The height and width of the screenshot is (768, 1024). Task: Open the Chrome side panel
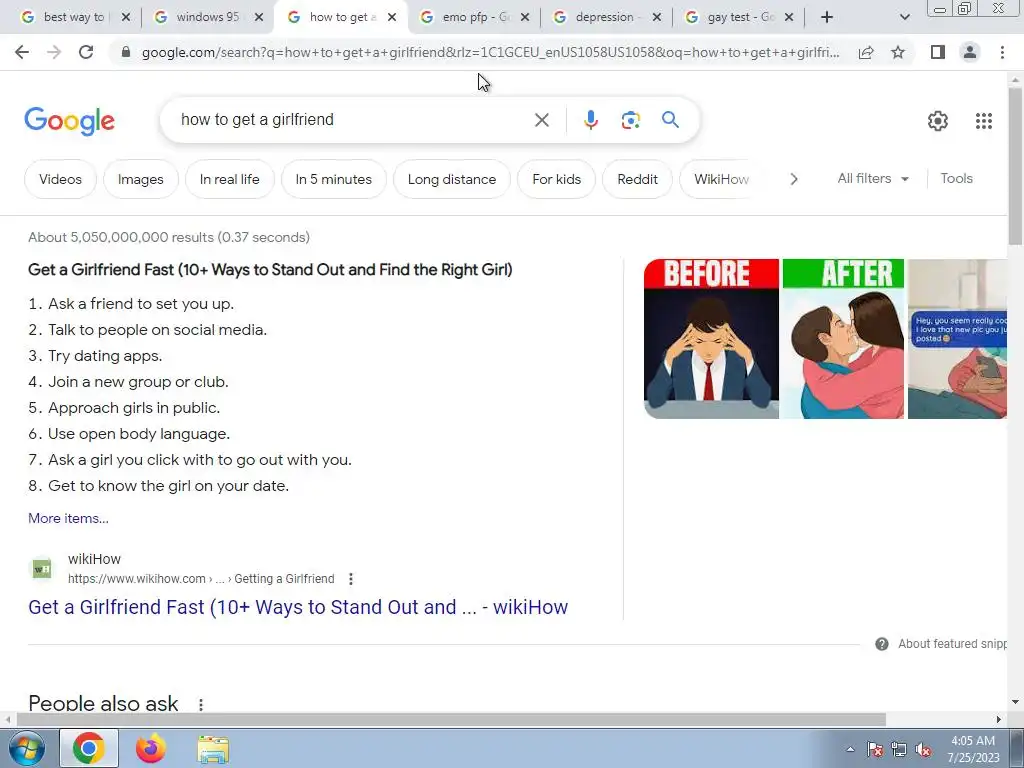tap(938, 52)
